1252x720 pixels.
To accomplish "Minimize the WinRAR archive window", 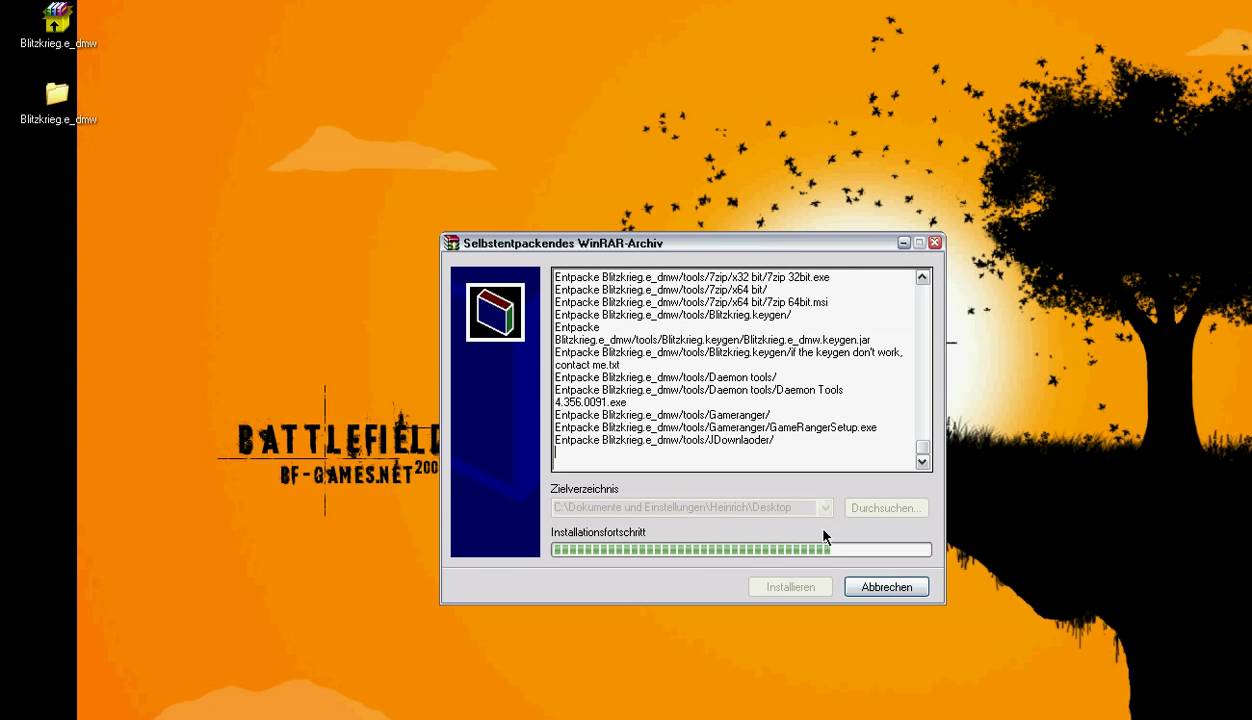I will [904, 243].
